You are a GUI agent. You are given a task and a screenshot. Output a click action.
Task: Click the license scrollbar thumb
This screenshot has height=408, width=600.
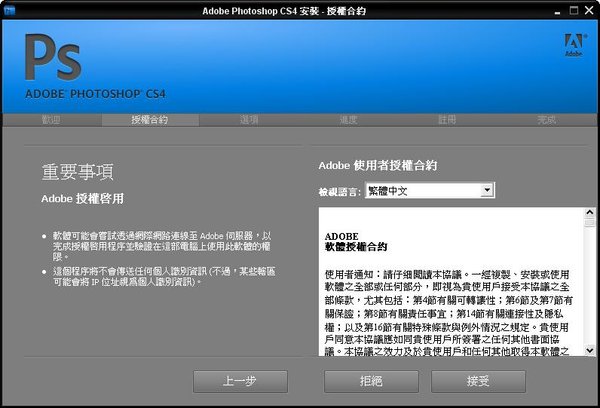[590, 222]
